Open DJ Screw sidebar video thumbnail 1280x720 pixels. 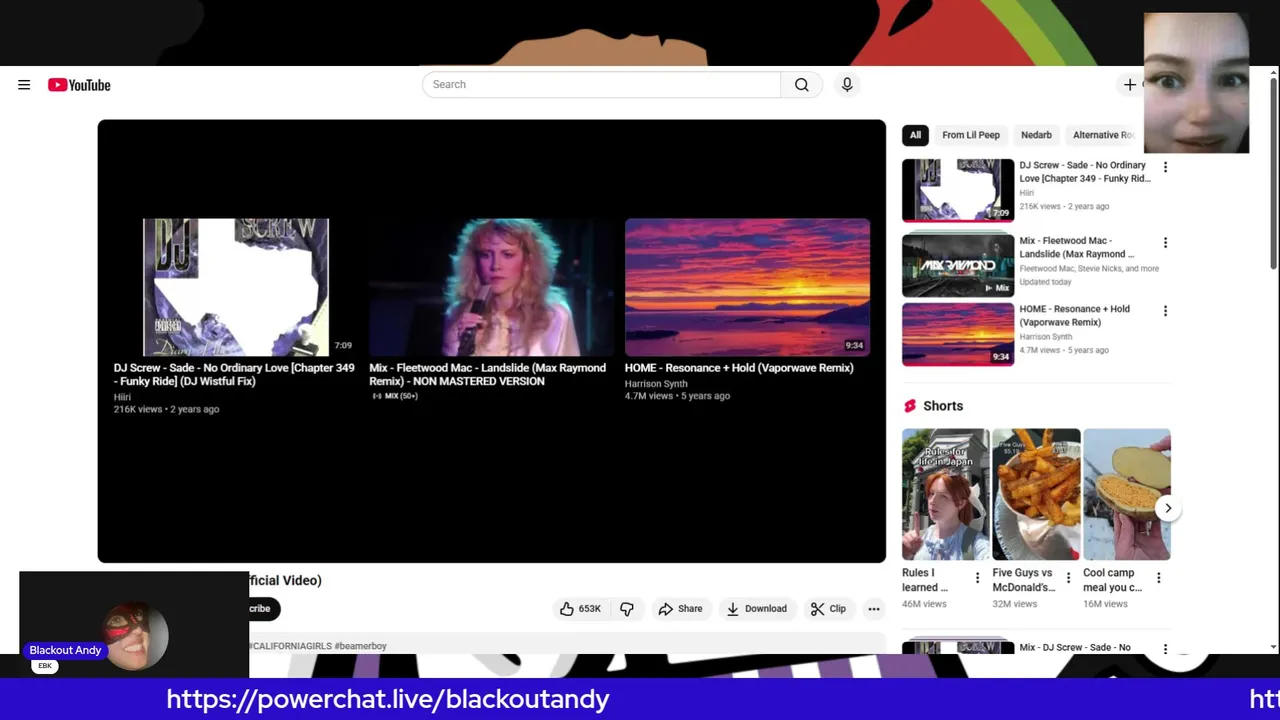958,190
